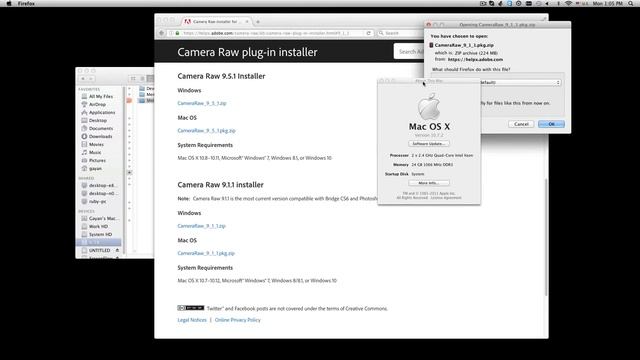Select UNTITLED device in Finder sidebar

coord(99,250)
